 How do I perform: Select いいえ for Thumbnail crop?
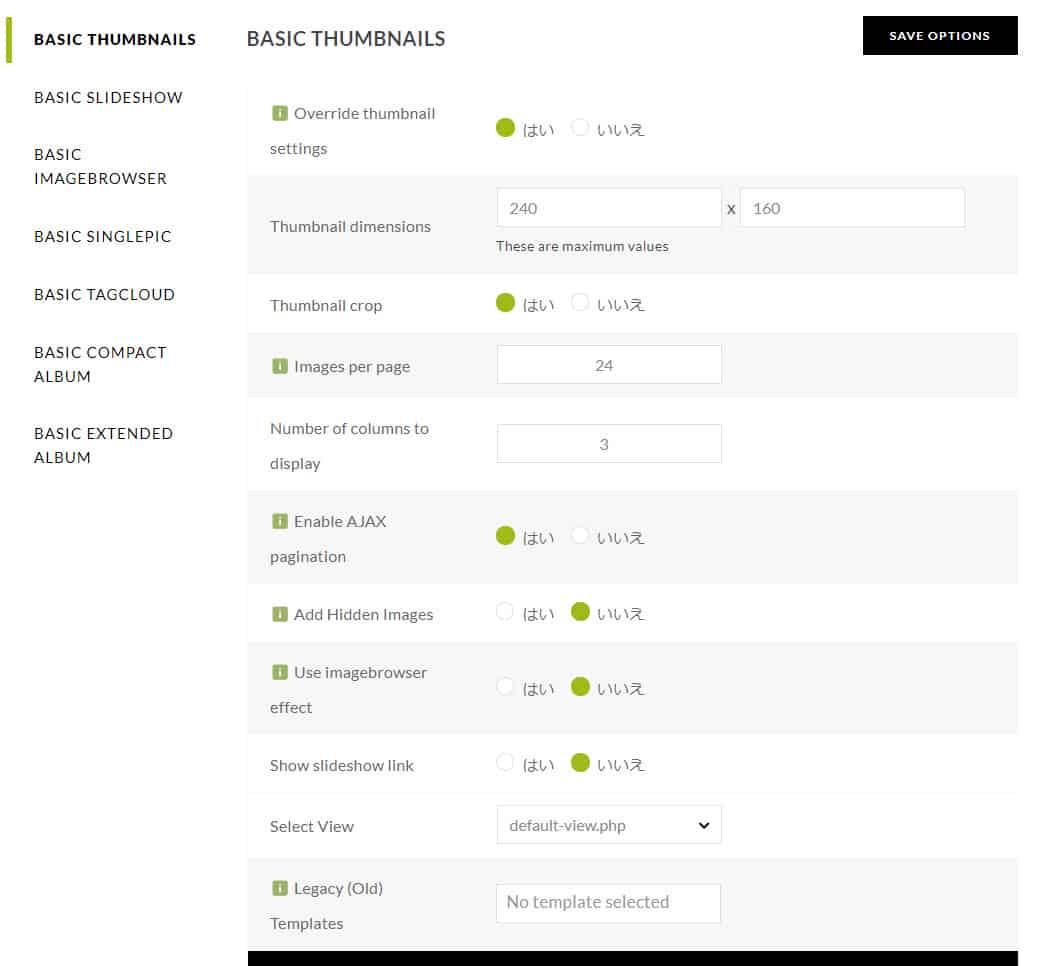coord(580,303)
